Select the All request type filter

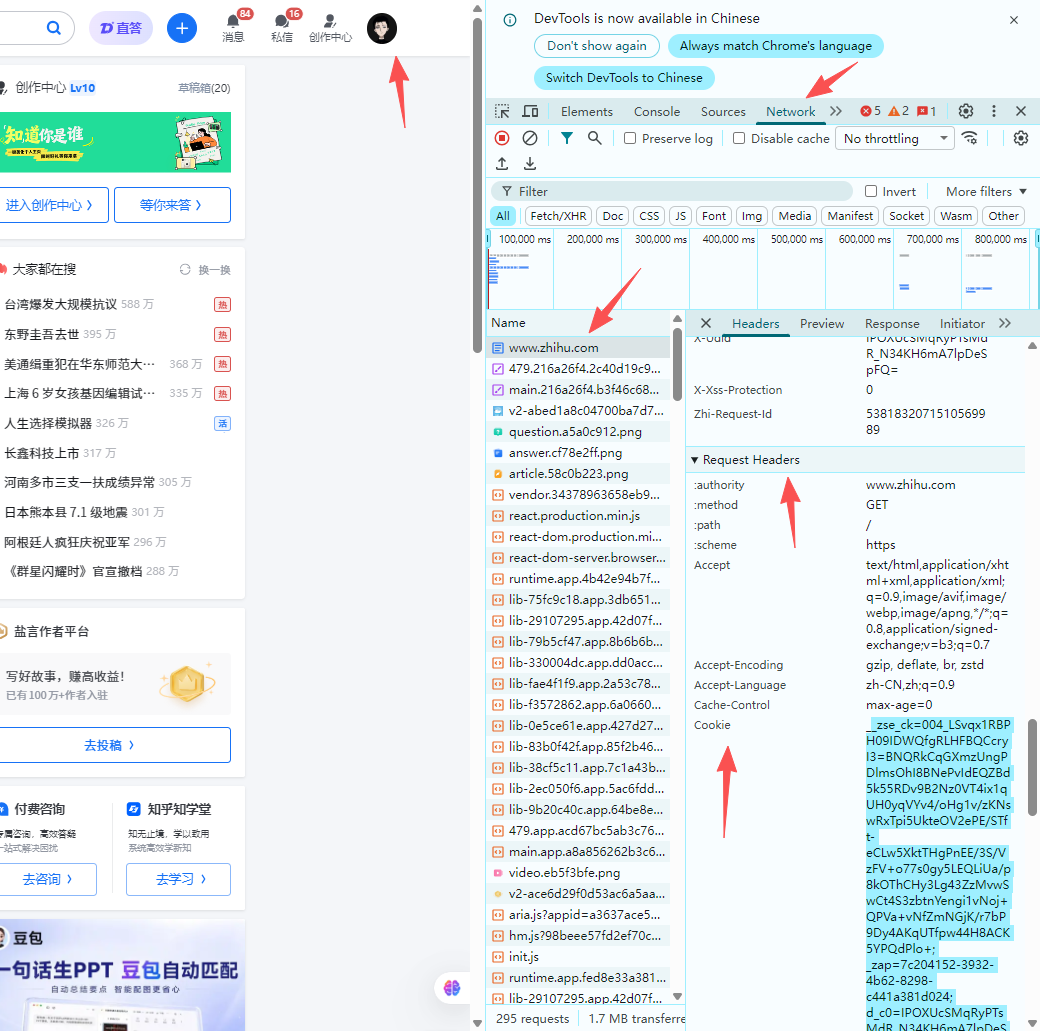pos(503,216)
